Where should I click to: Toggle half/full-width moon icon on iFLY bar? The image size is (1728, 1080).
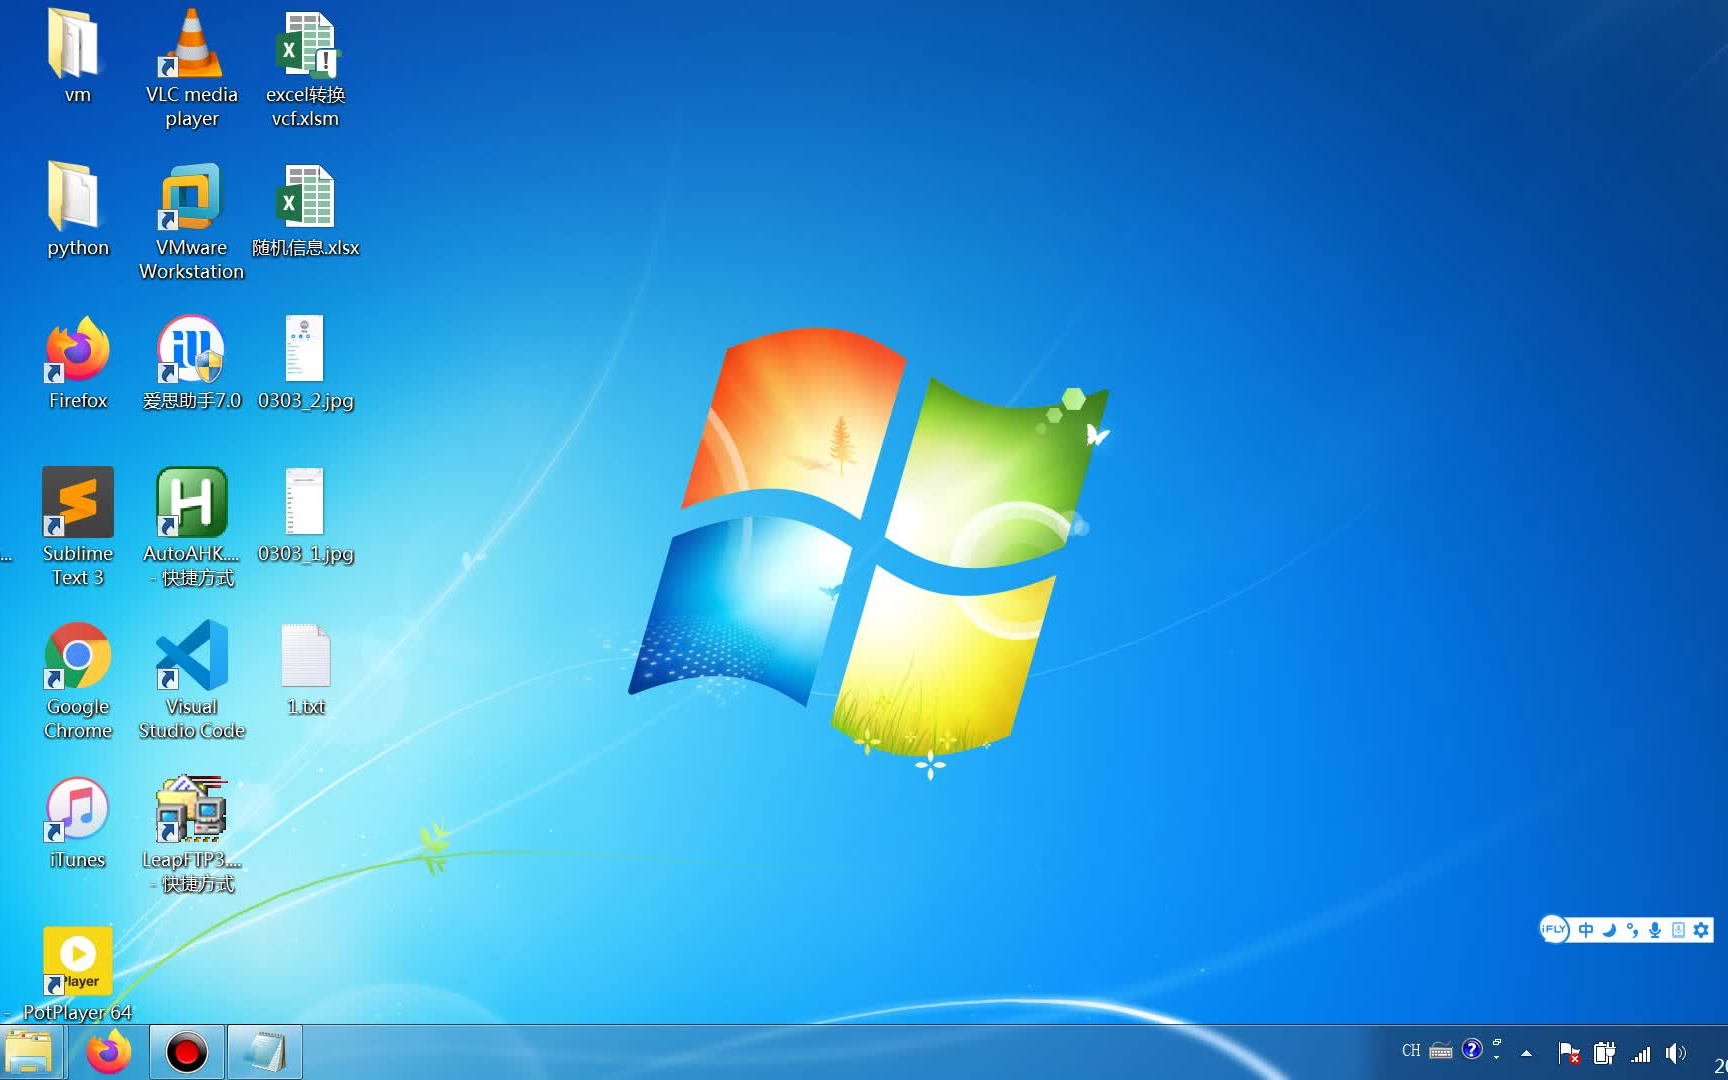pos(1609,930)
